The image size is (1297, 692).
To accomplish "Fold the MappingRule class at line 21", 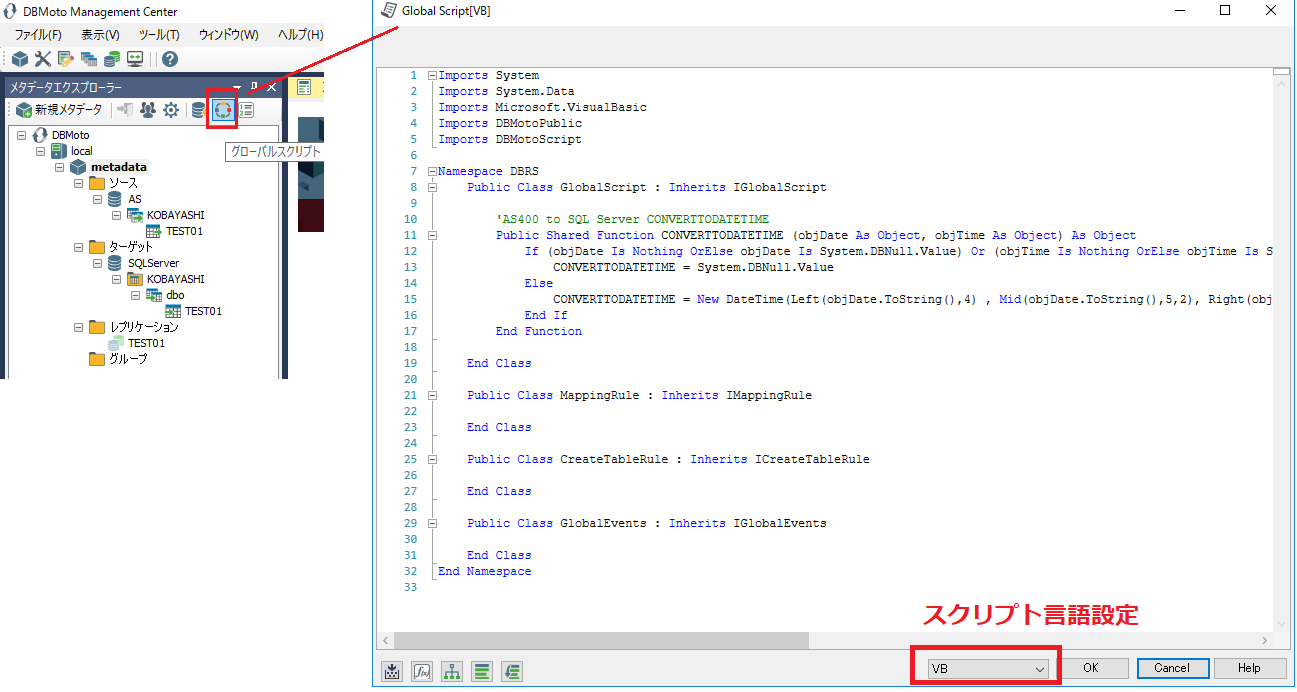I will pyautogui.click(x=431, y=395).
